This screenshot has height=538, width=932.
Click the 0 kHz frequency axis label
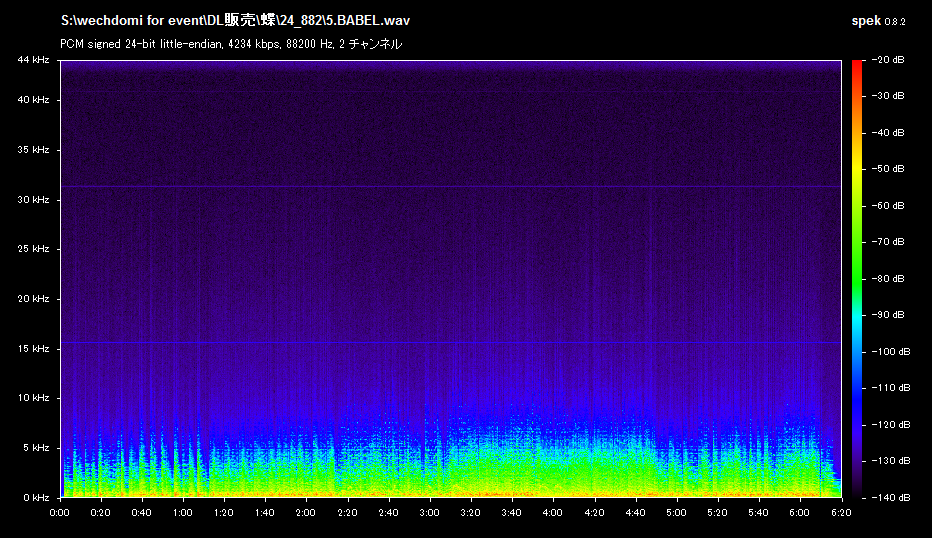36,498
